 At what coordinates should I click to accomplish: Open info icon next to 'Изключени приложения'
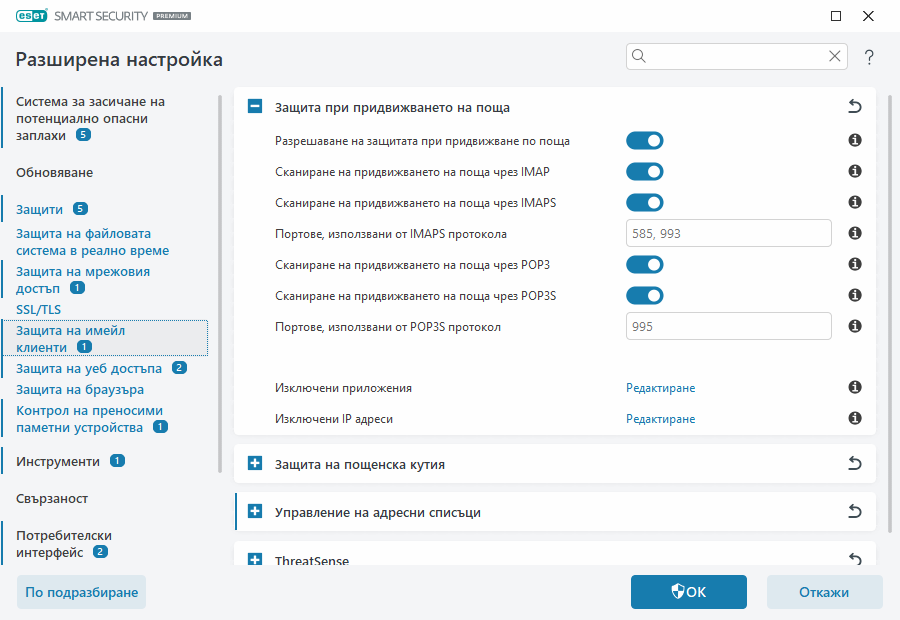pos(855,388)
